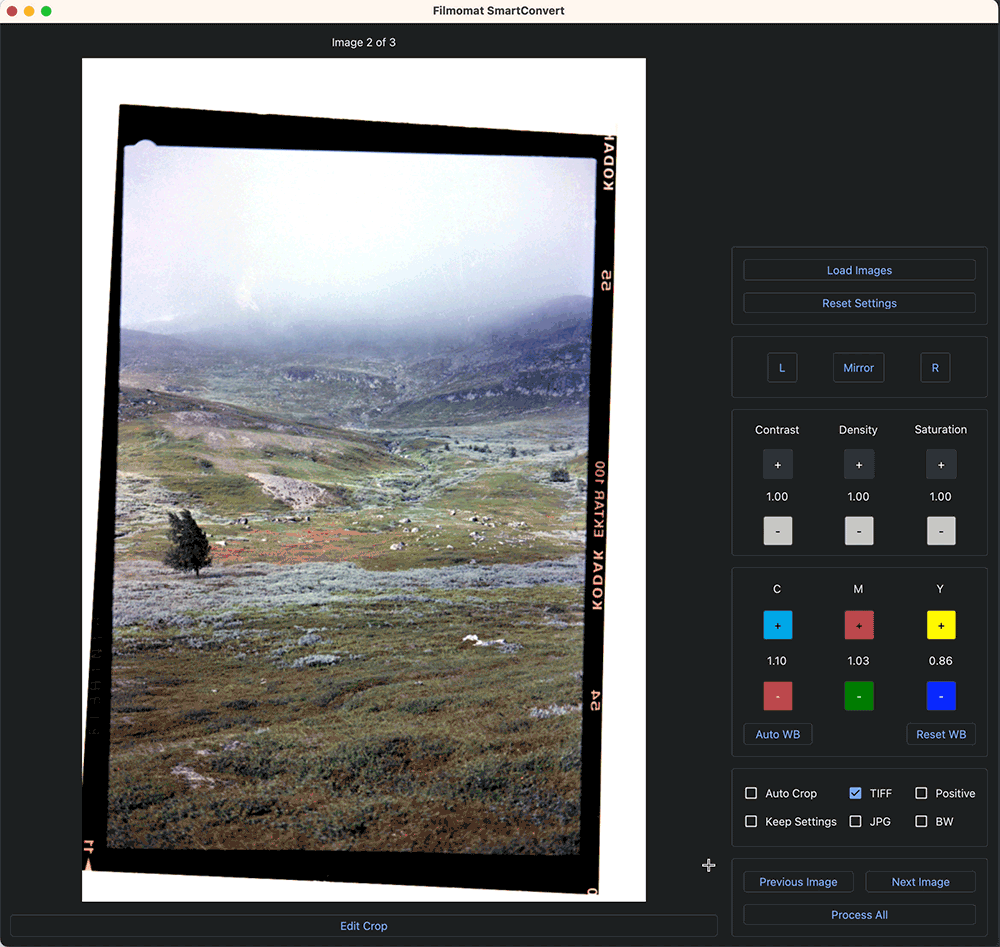Open the Edit Crop view
1000x947 pixels.
tap(363, 925)
